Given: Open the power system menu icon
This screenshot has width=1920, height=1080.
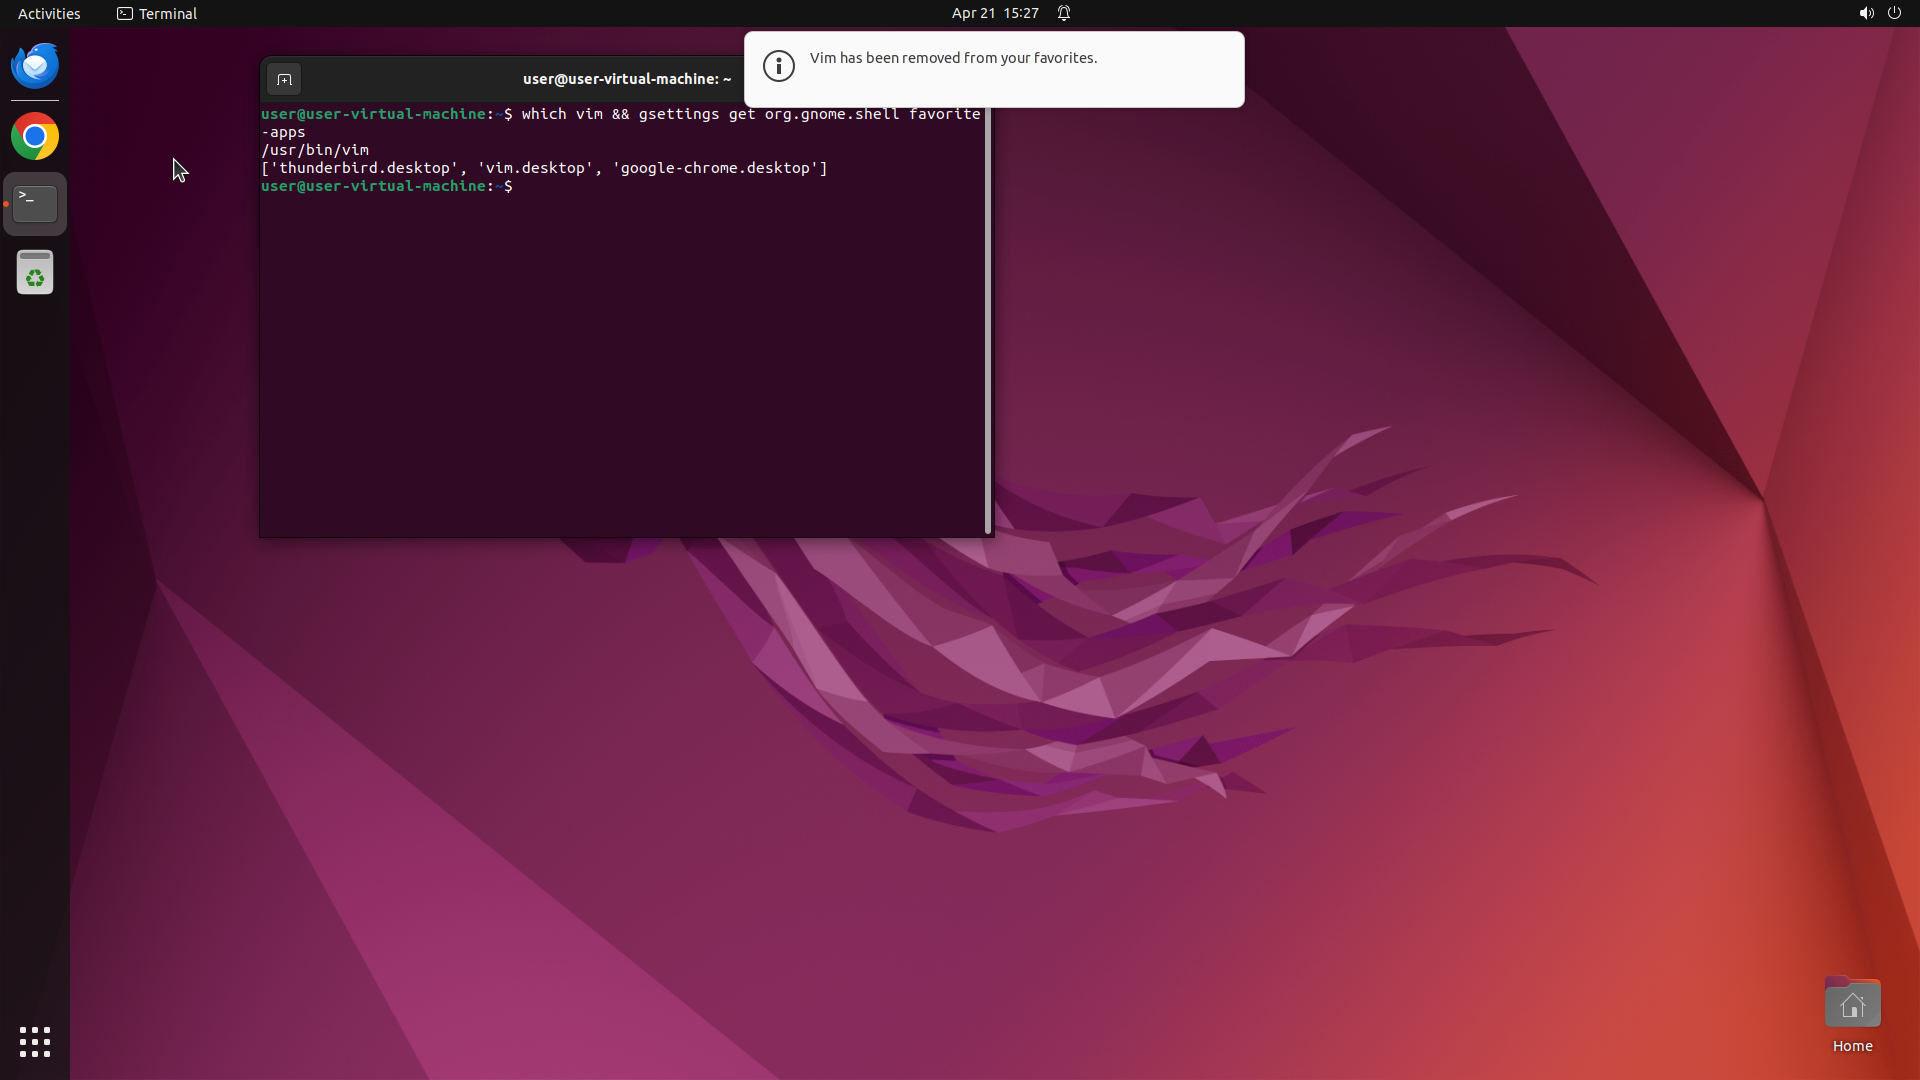Looking at the screenshot, I should tap(1894, 13).
